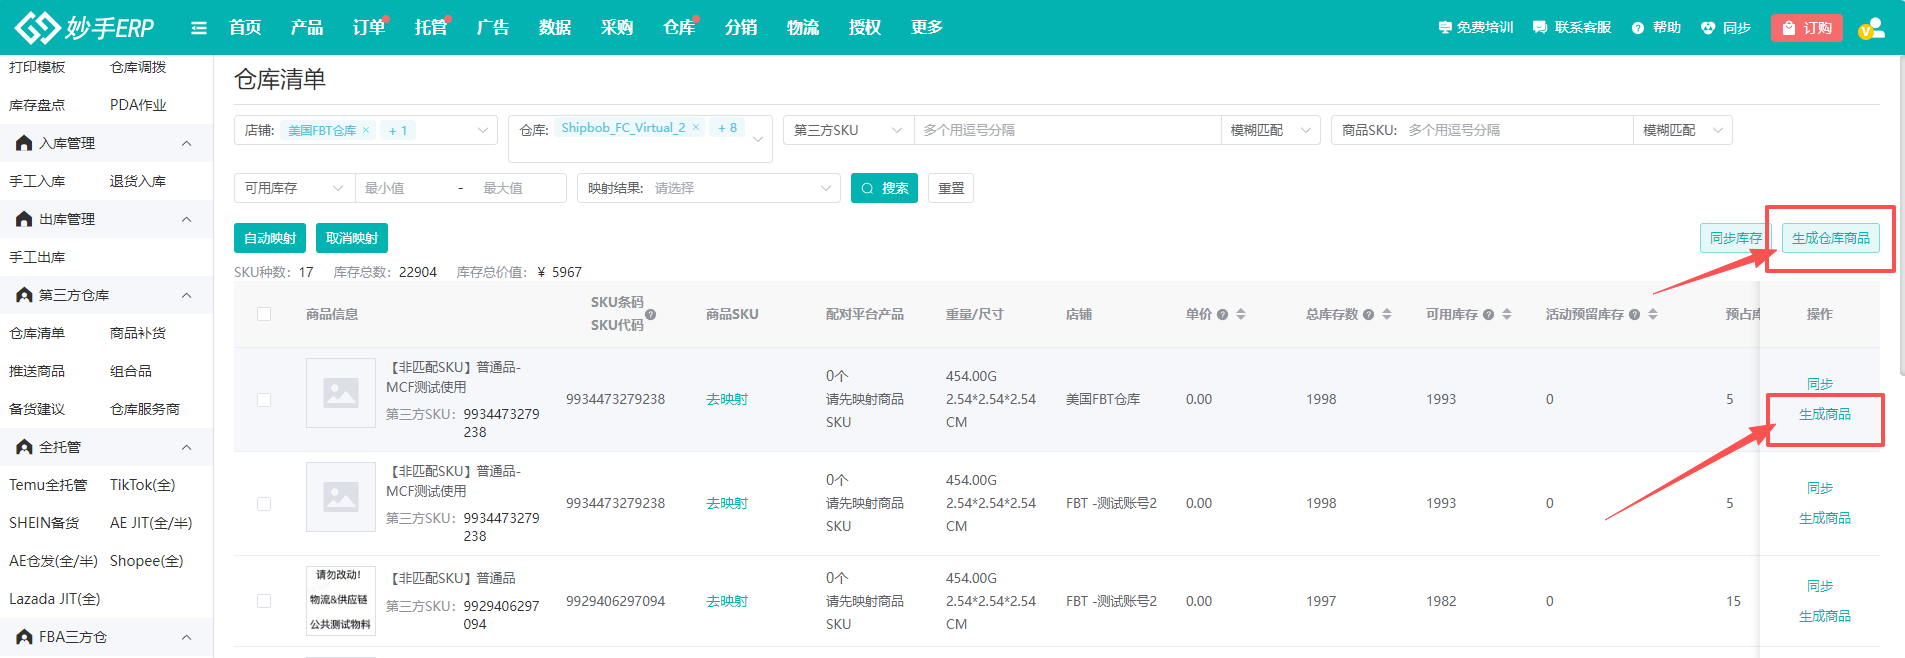This screenshot has height=658, width=1905.
Task: Sort by 可用库存 column arrows
Action: (x=1507, y=314)
